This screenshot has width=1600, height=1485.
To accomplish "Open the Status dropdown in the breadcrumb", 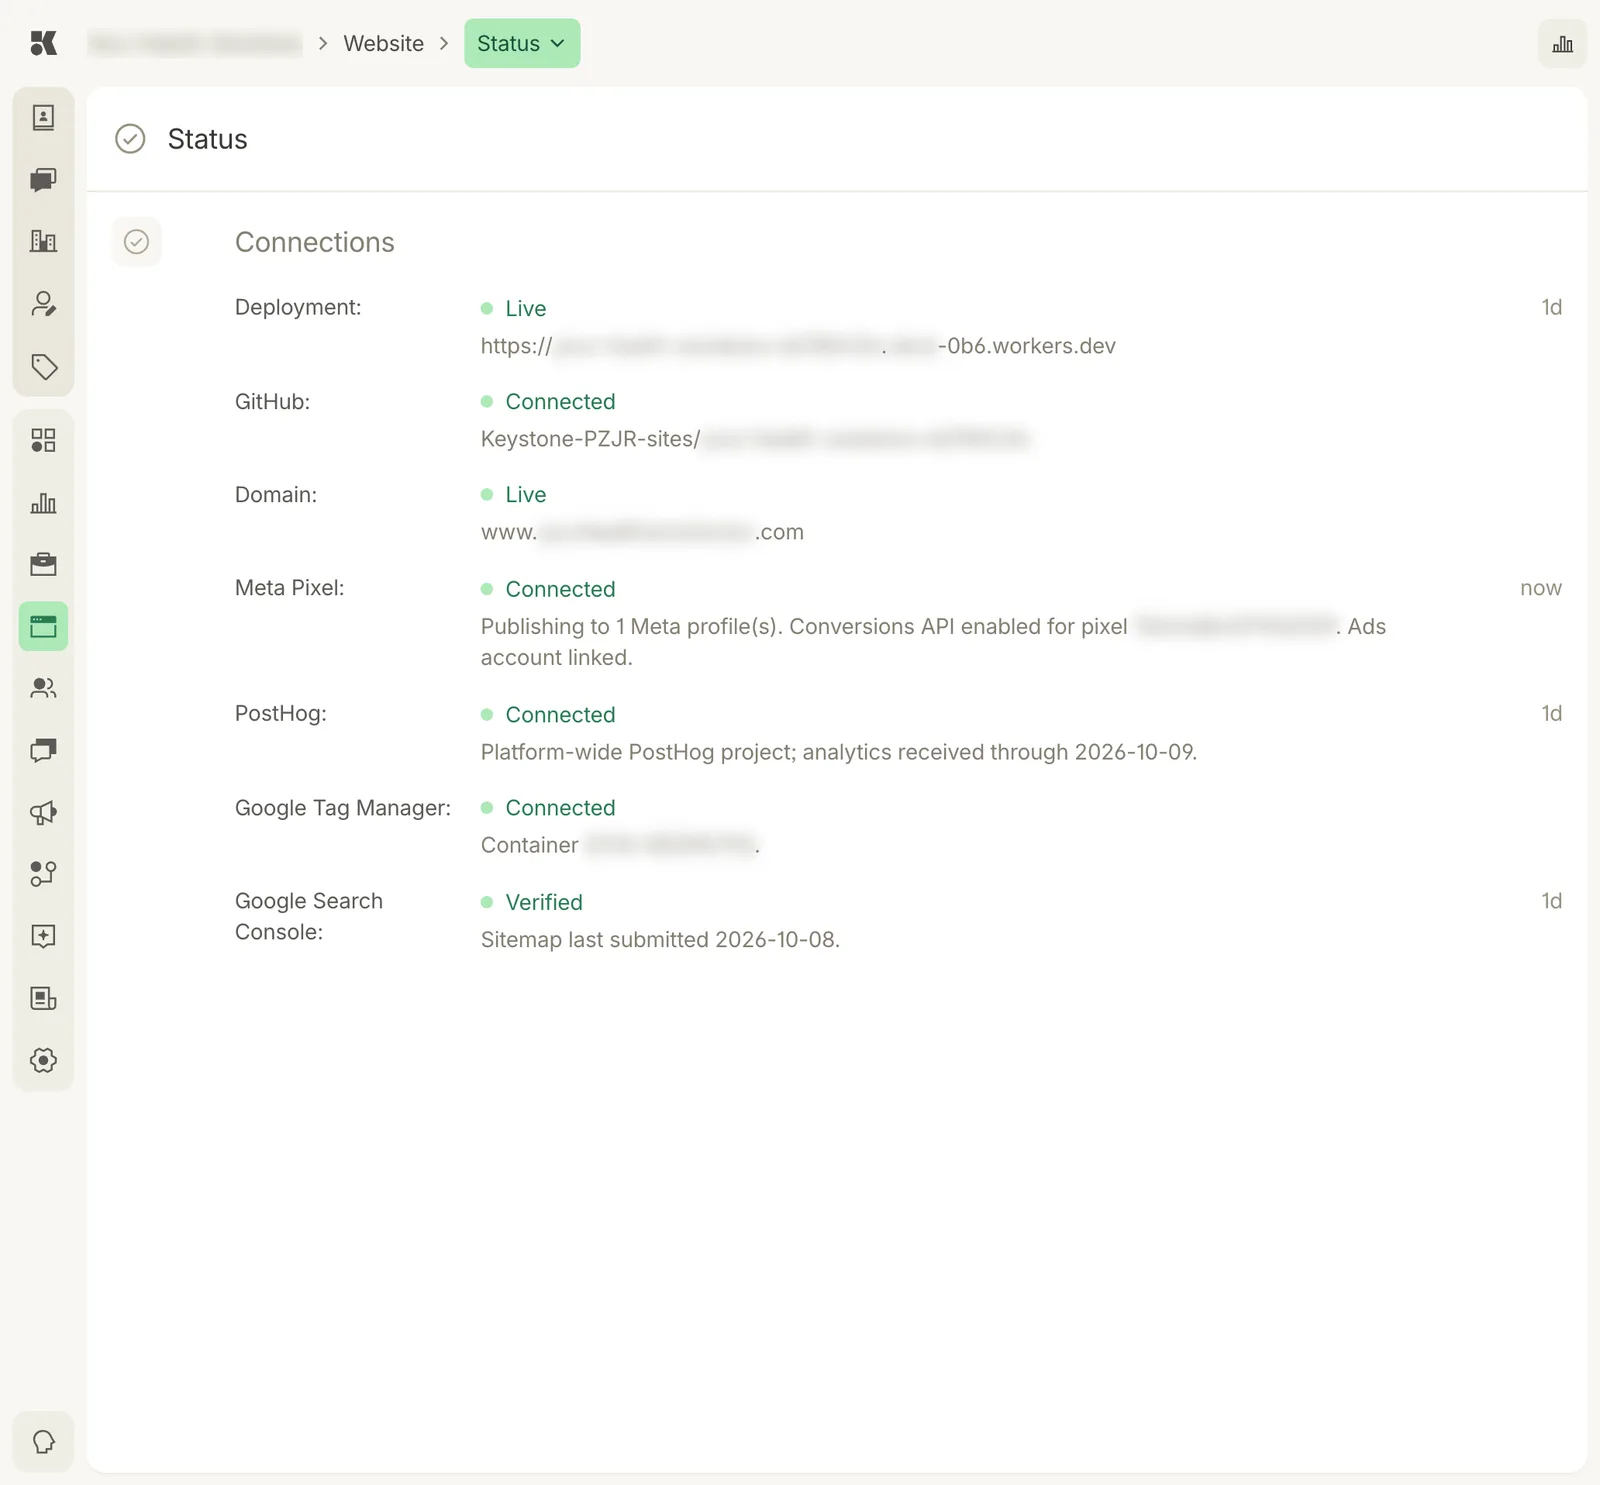I will 522,43.
